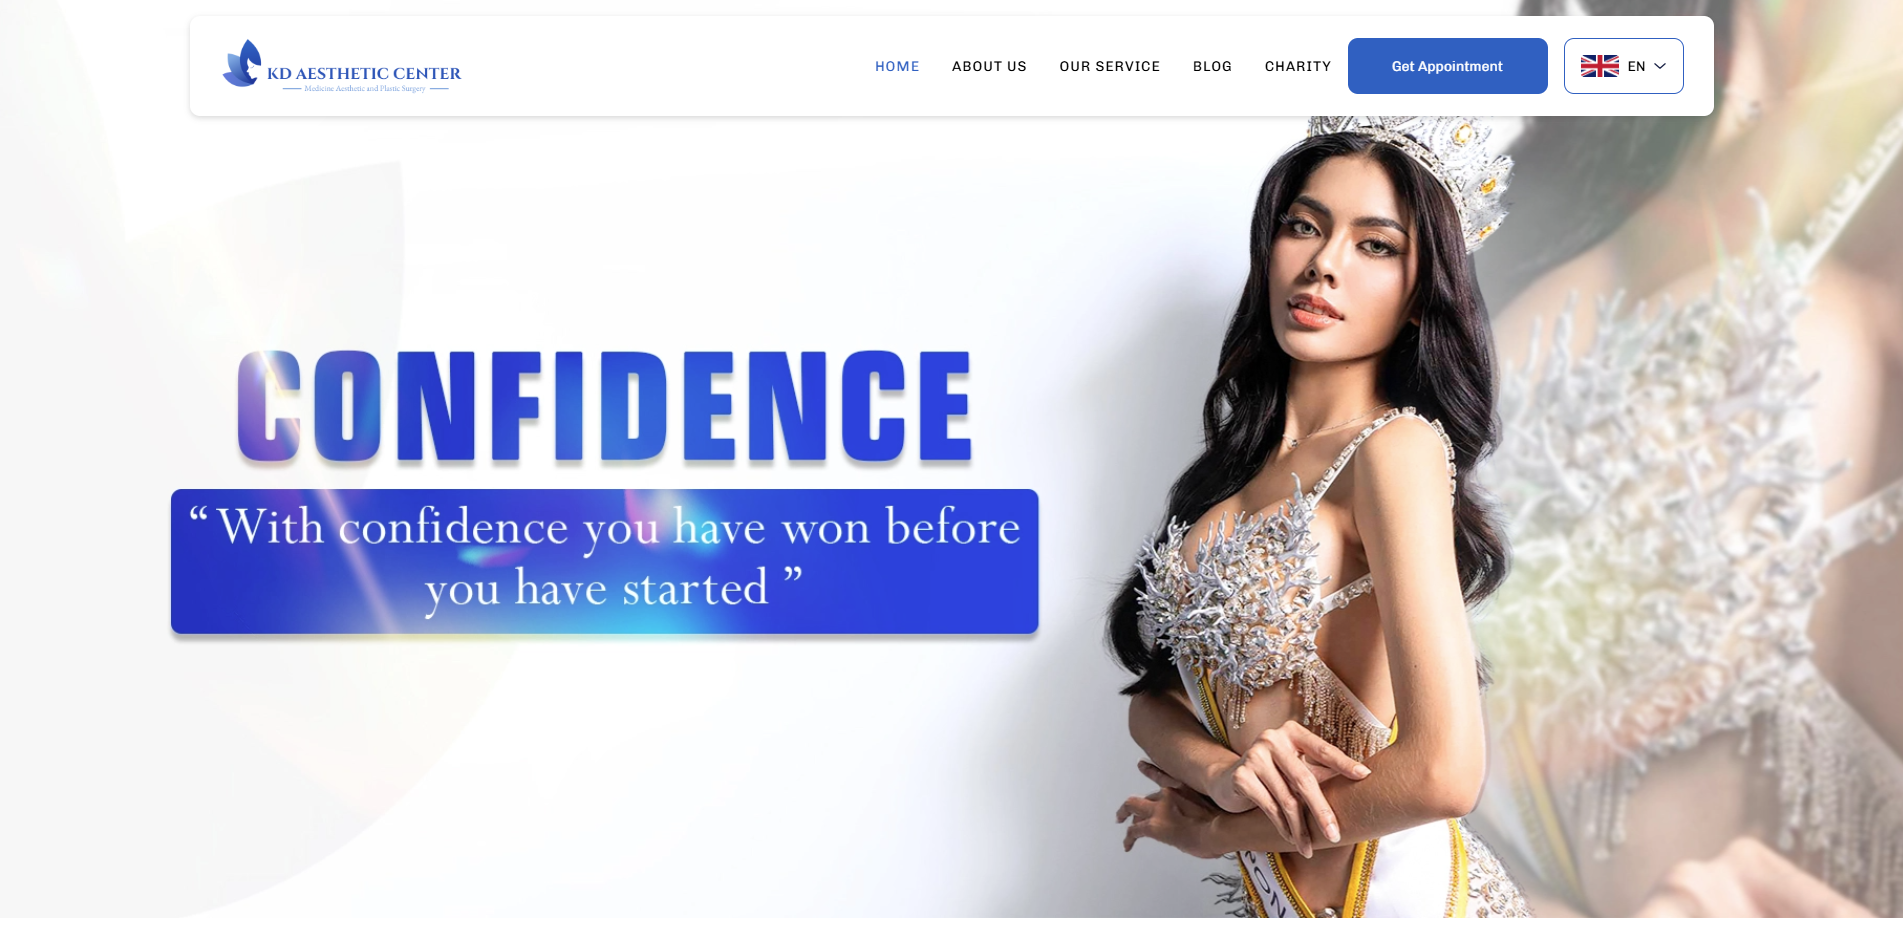Open the ABOUT US page
The width and height of the screenshot is (1903, 944).
click(989, 66)
